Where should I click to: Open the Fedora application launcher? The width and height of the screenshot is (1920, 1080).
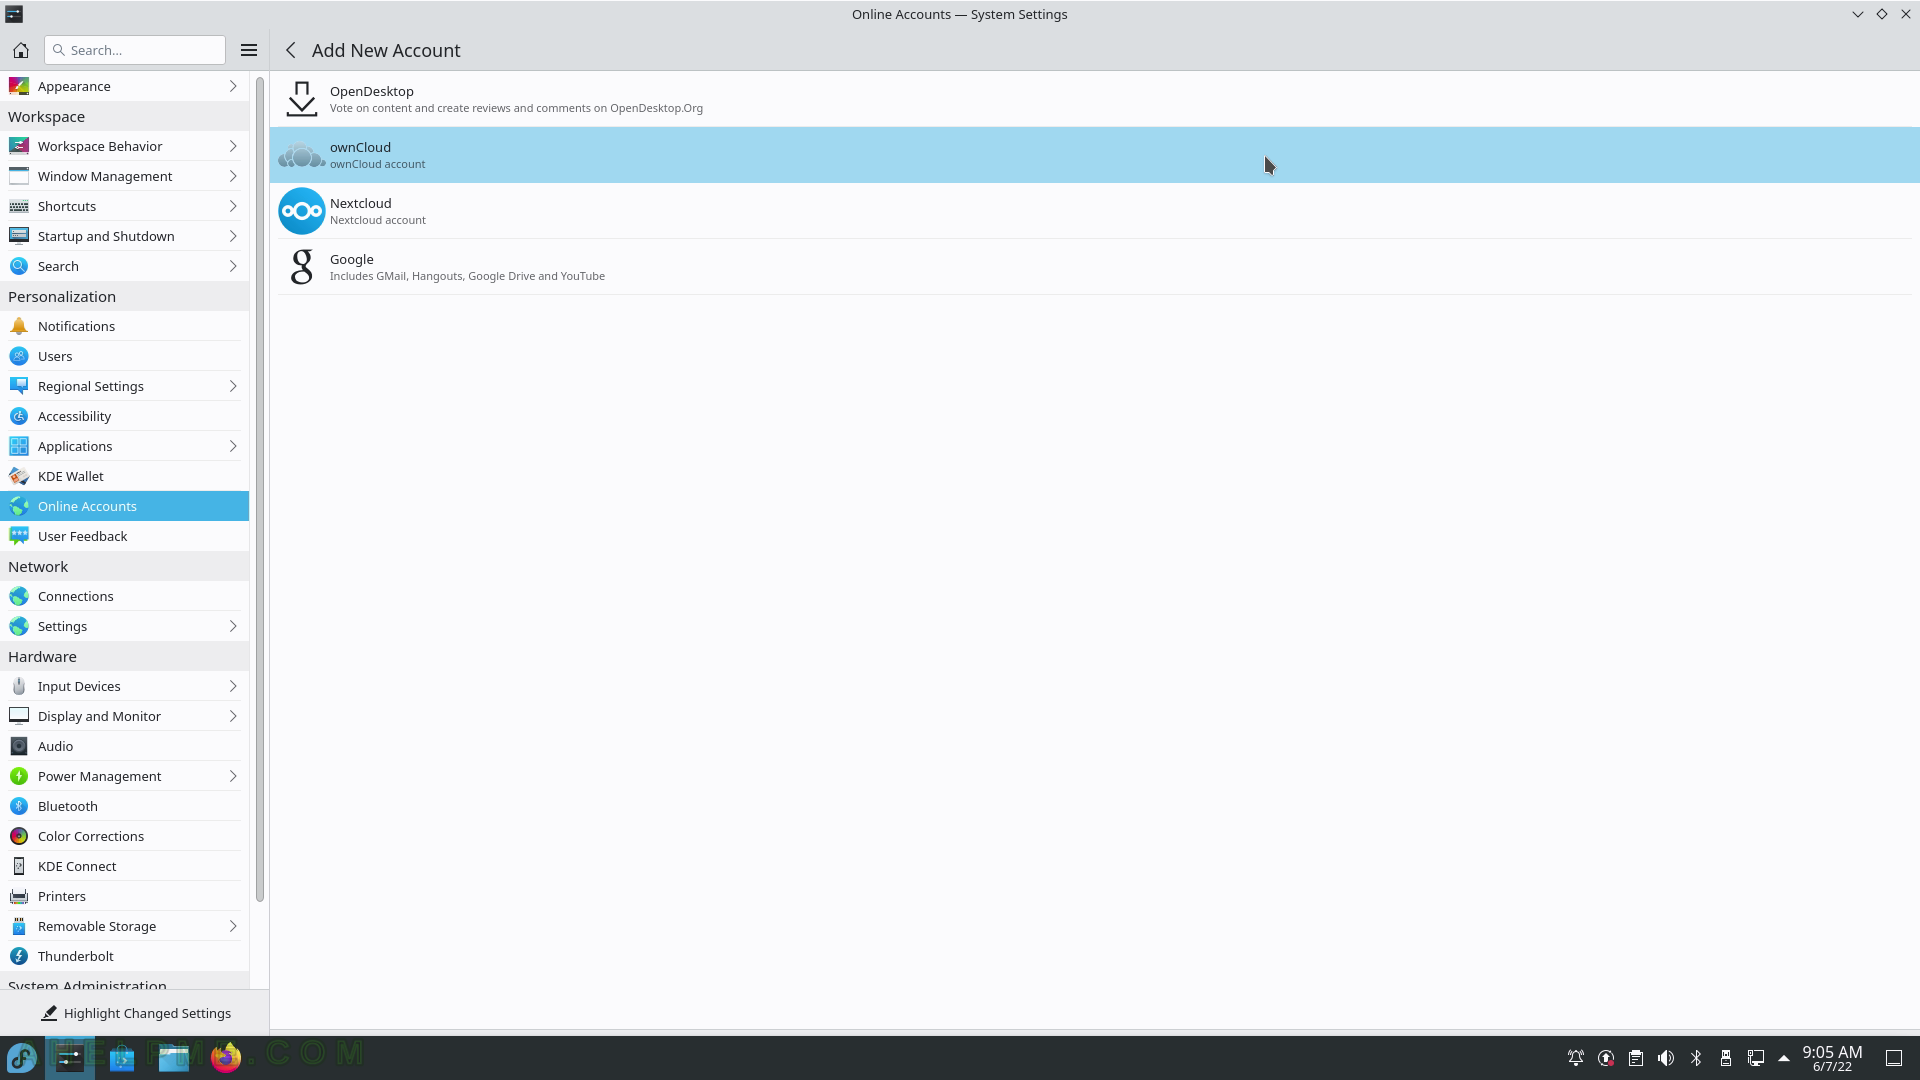(22, 1057)
